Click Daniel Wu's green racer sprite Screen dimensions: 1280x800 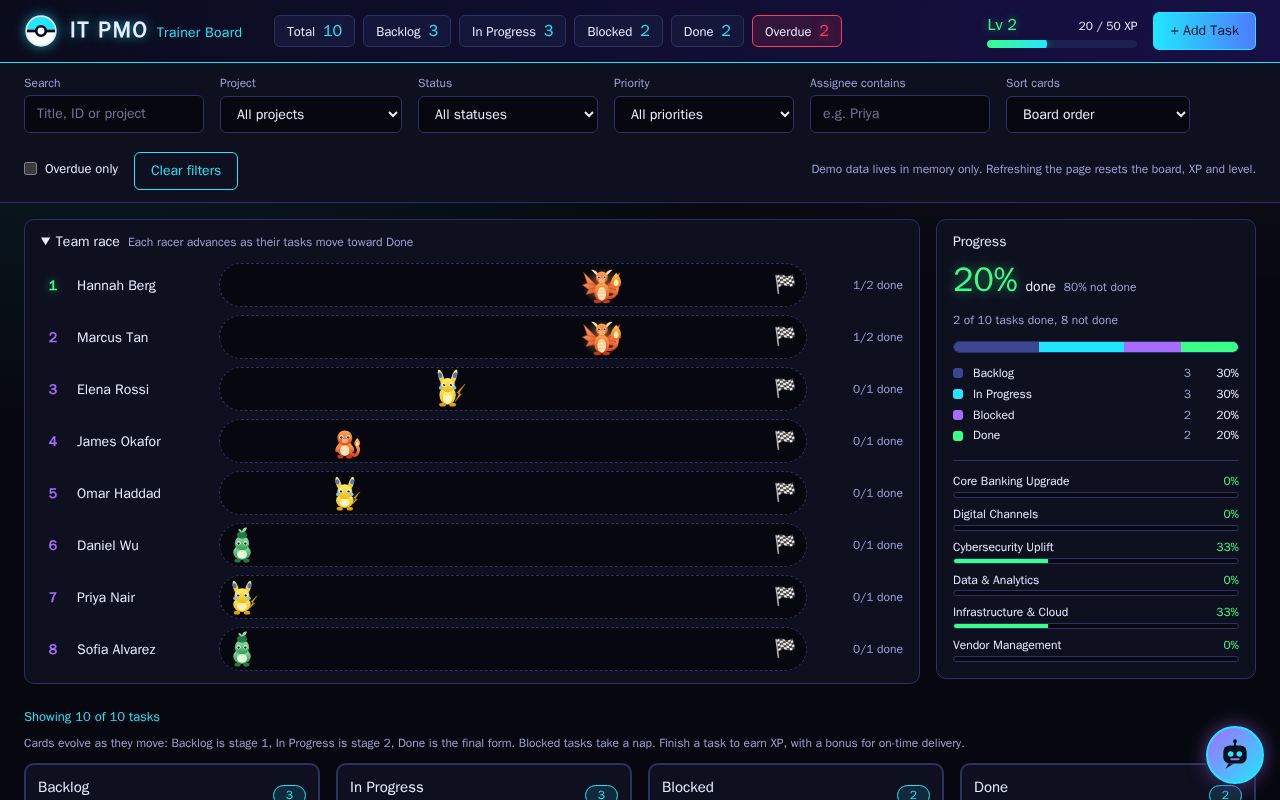(x=242, y=545)
